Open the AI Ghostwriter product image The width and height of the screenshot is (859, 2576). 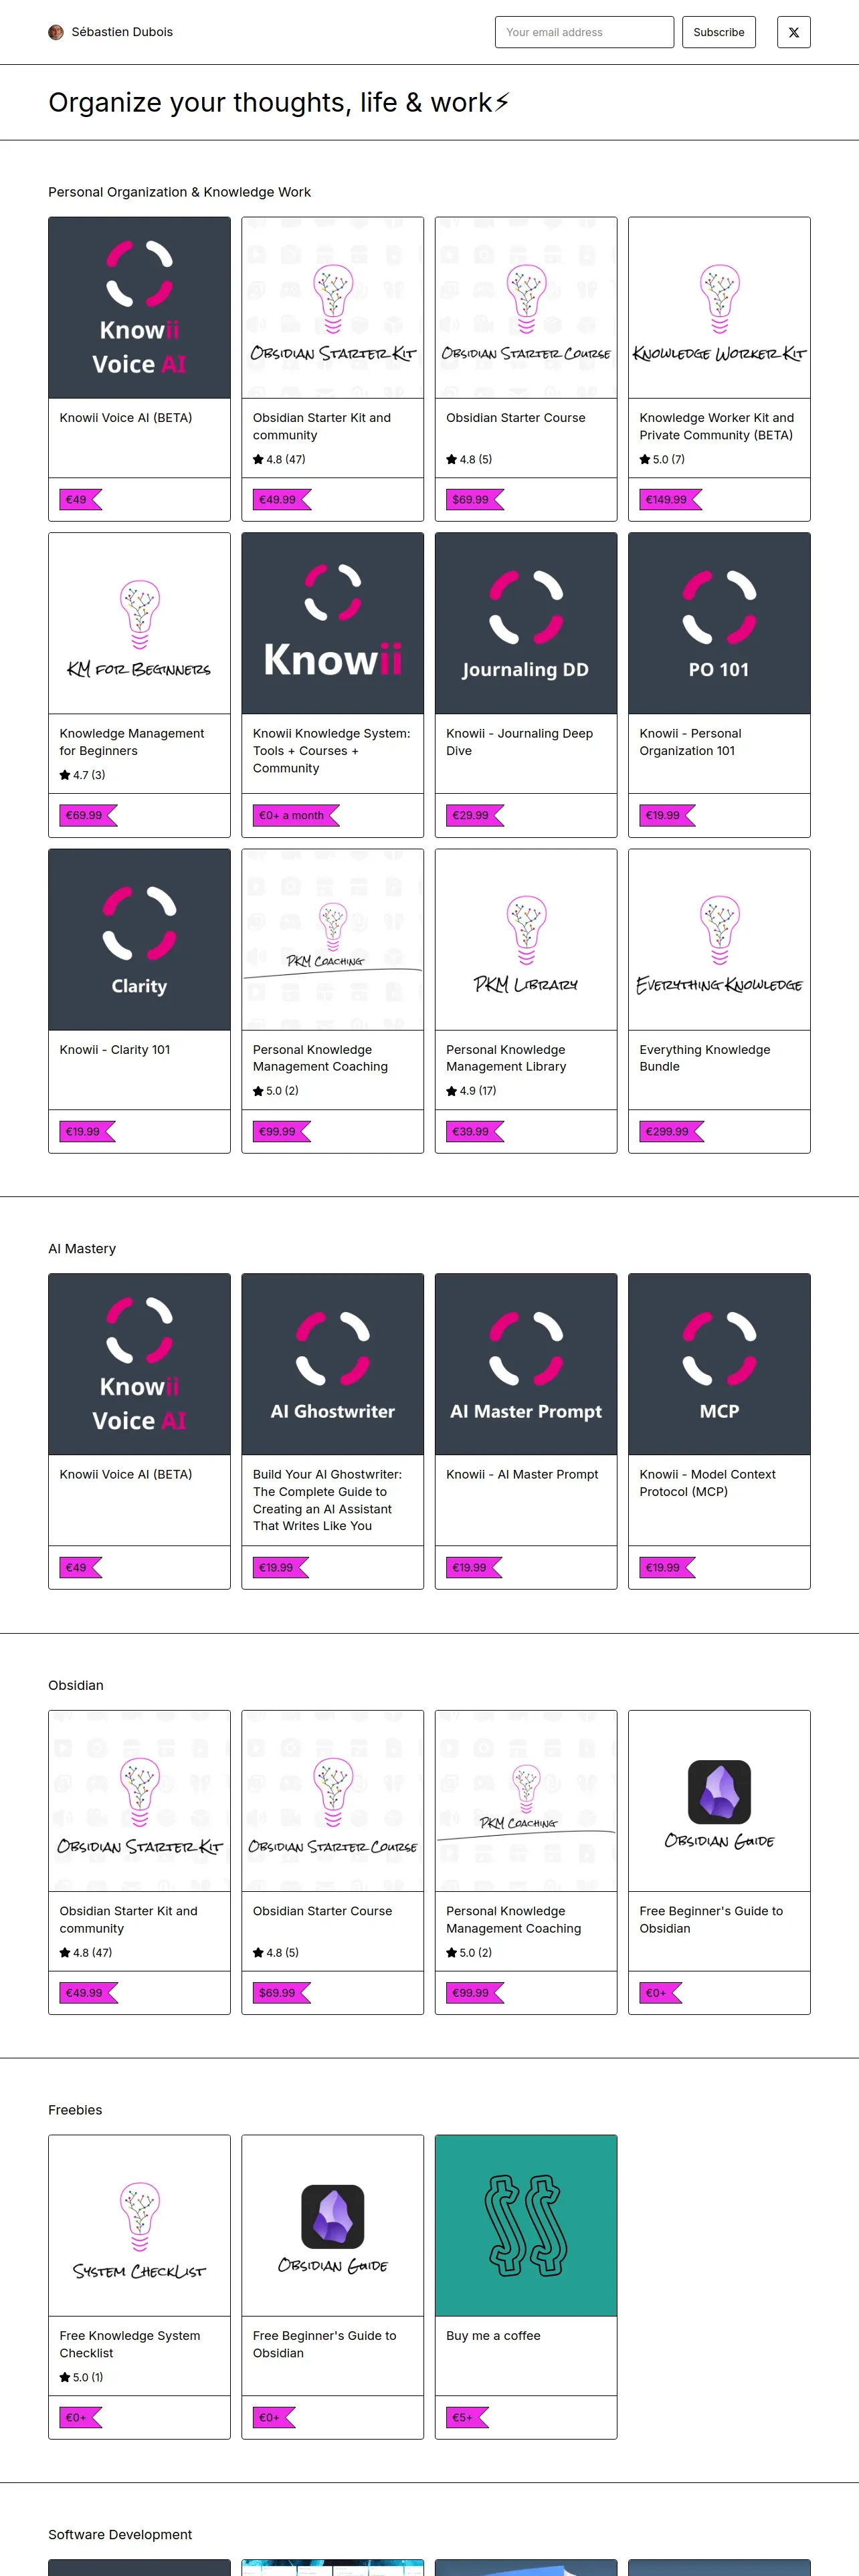[332, 1363]
